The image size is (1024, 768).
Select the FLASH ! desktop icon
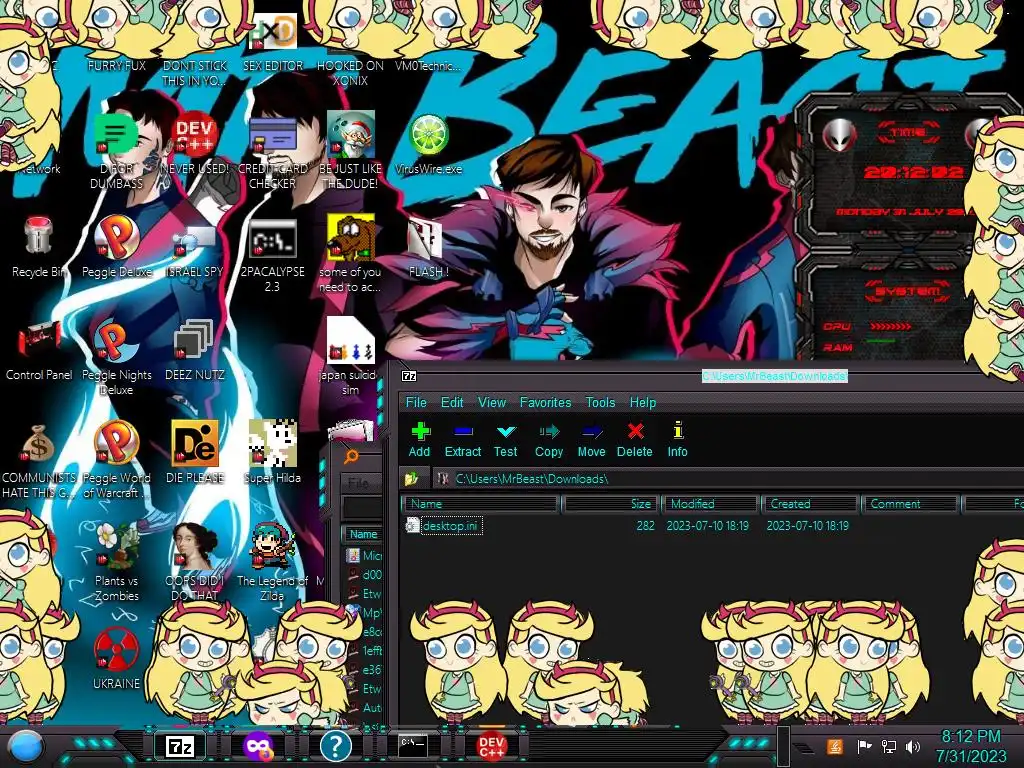[x=428, y=249]
